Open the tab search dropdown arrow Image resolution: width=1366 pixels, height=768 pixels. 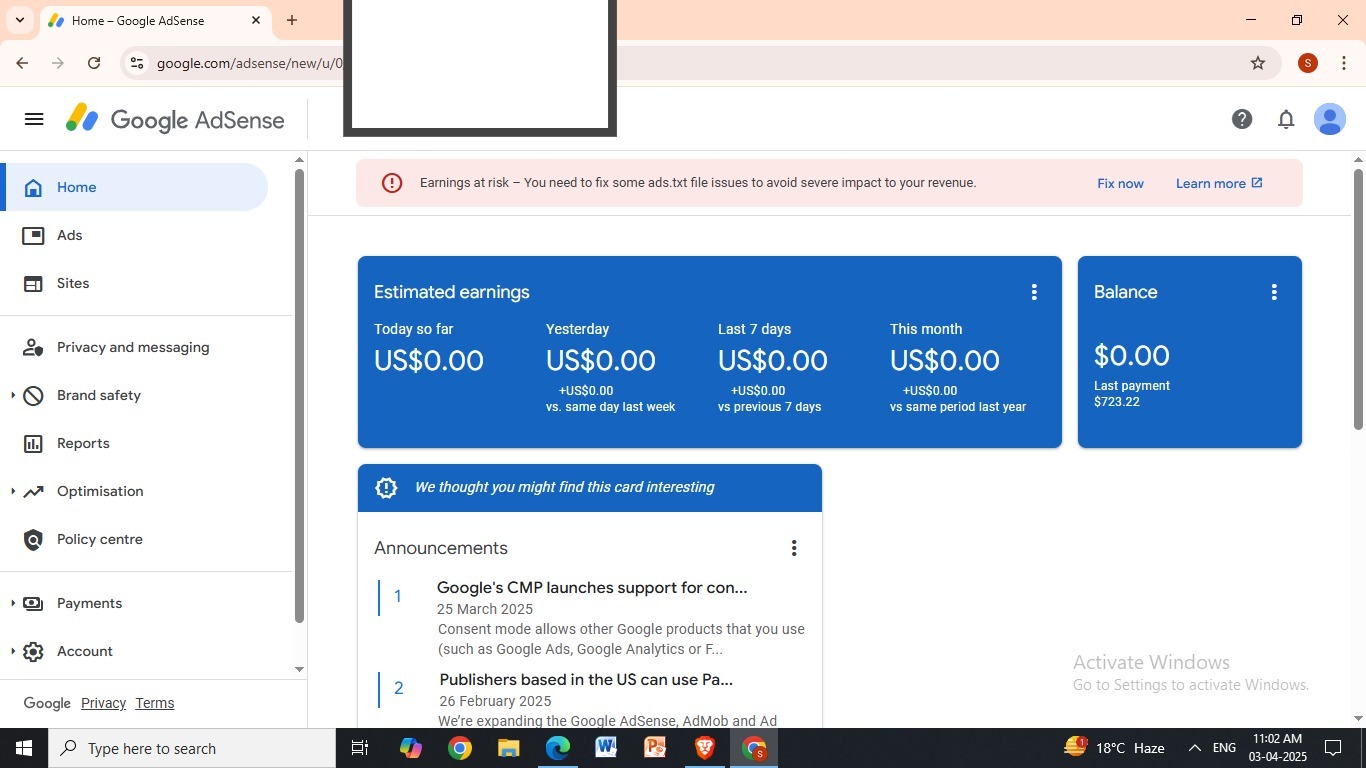pos(19,20)
